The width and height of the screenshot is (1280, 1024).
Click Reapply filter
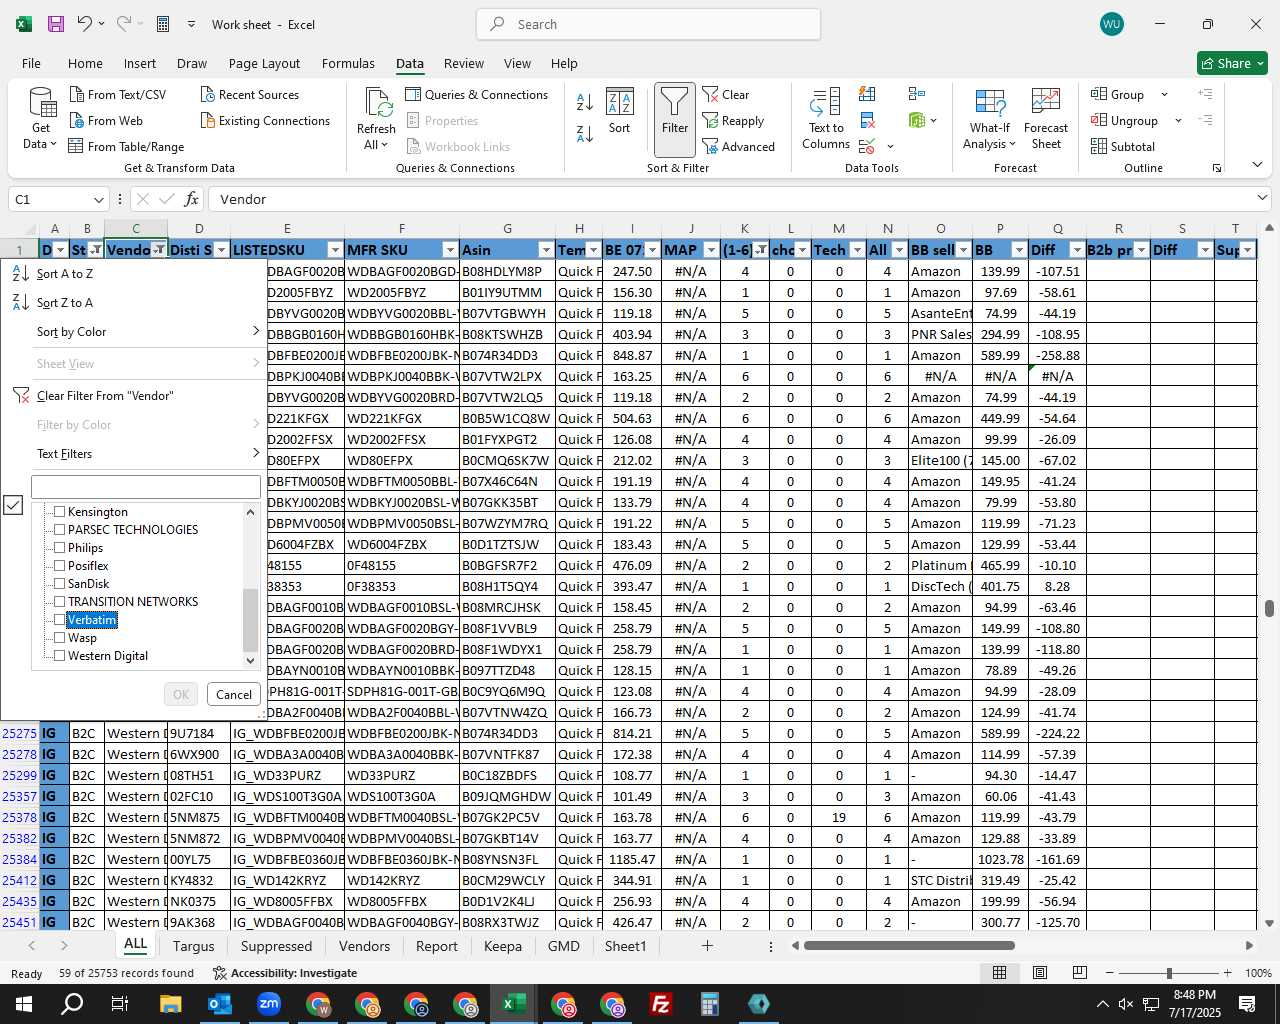(x=734, y=120)
